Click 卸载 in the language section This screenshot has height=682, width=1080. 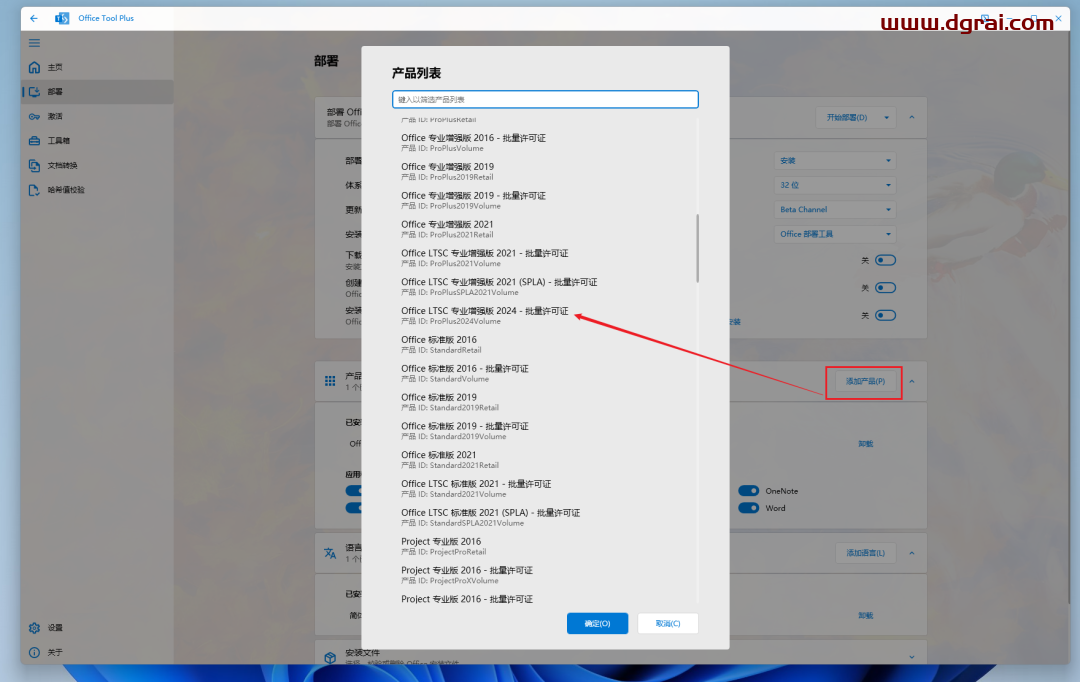click(x=866, y=615)
